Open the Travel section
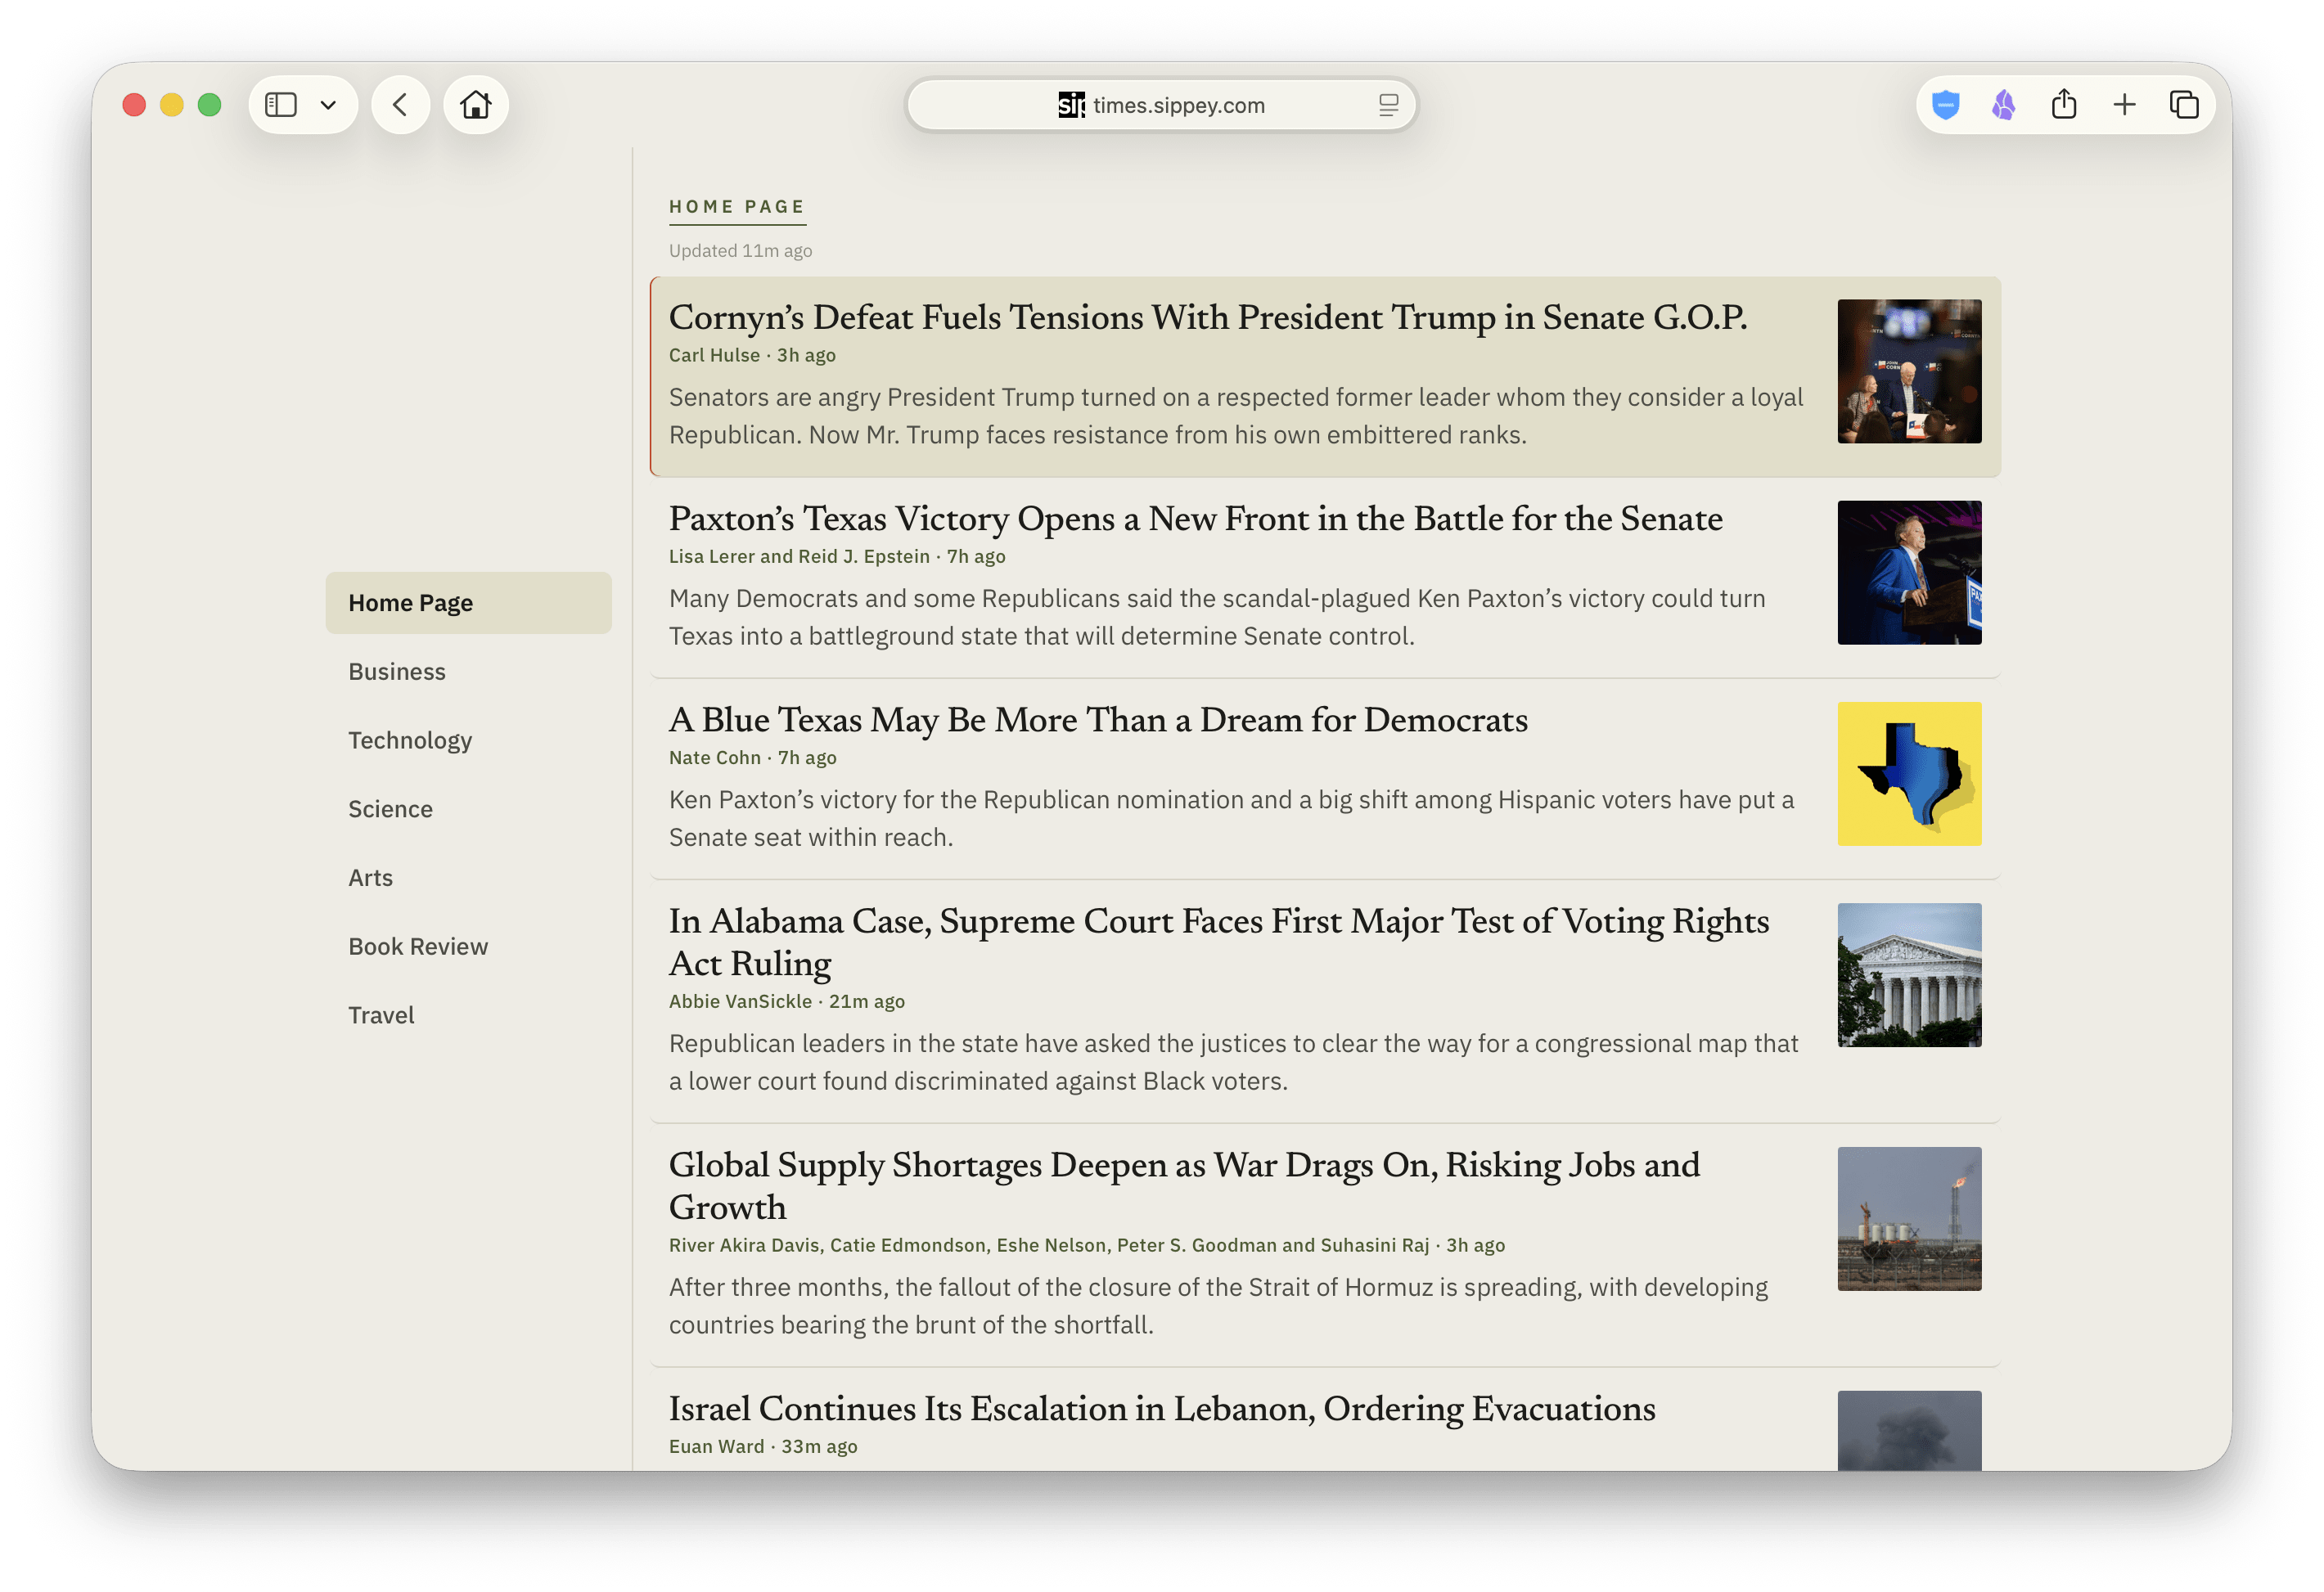Viewport: 2324px width, 1592px height. pos(381,1016)
